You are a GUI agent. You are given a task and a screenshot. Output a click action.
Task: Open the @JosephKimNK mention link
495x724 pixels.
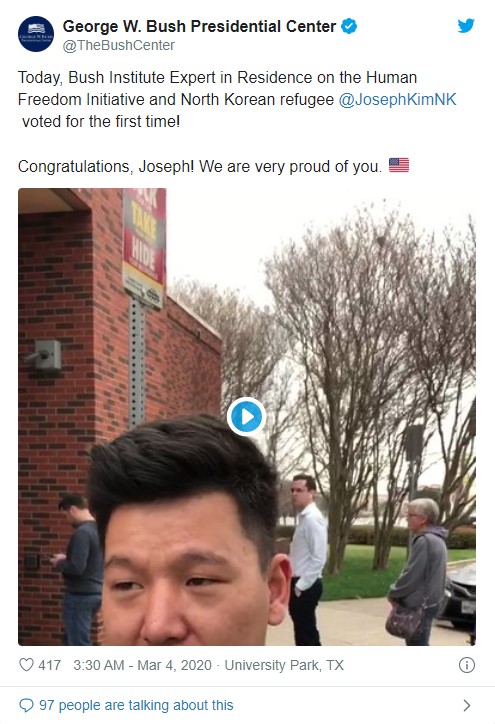398,99
